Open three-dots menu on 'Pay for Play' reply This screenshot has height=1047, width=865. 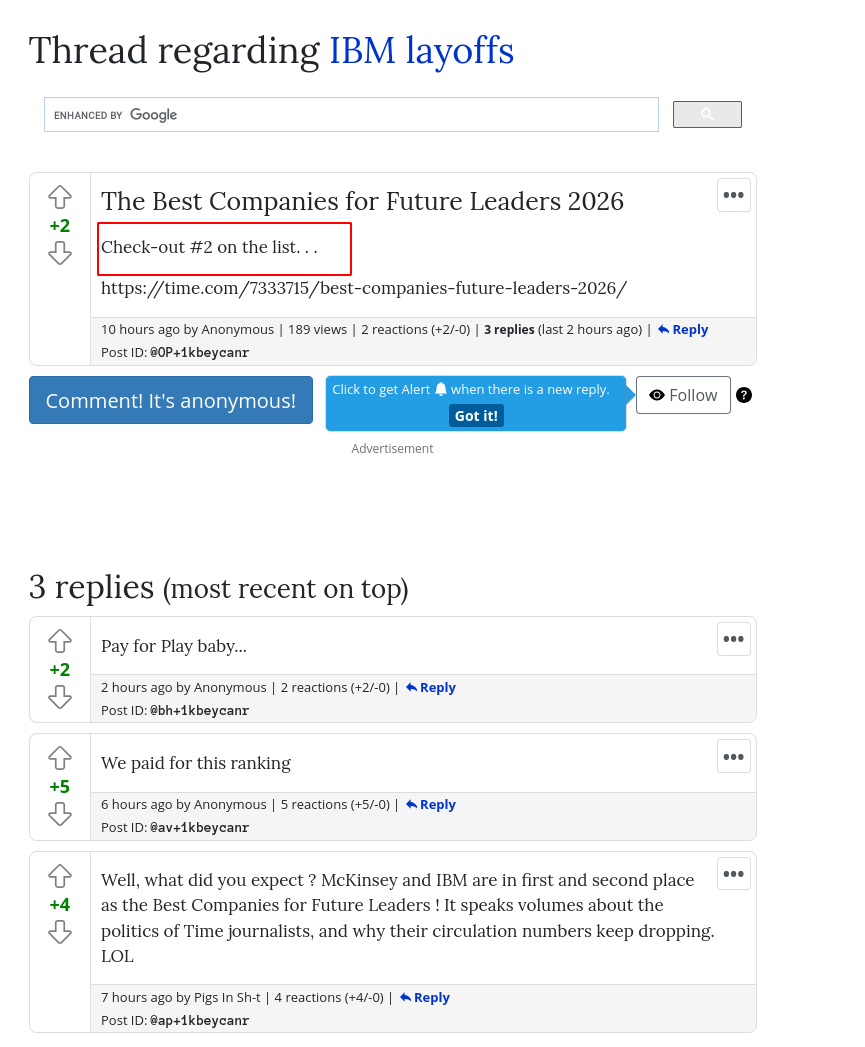pos(733,639)
